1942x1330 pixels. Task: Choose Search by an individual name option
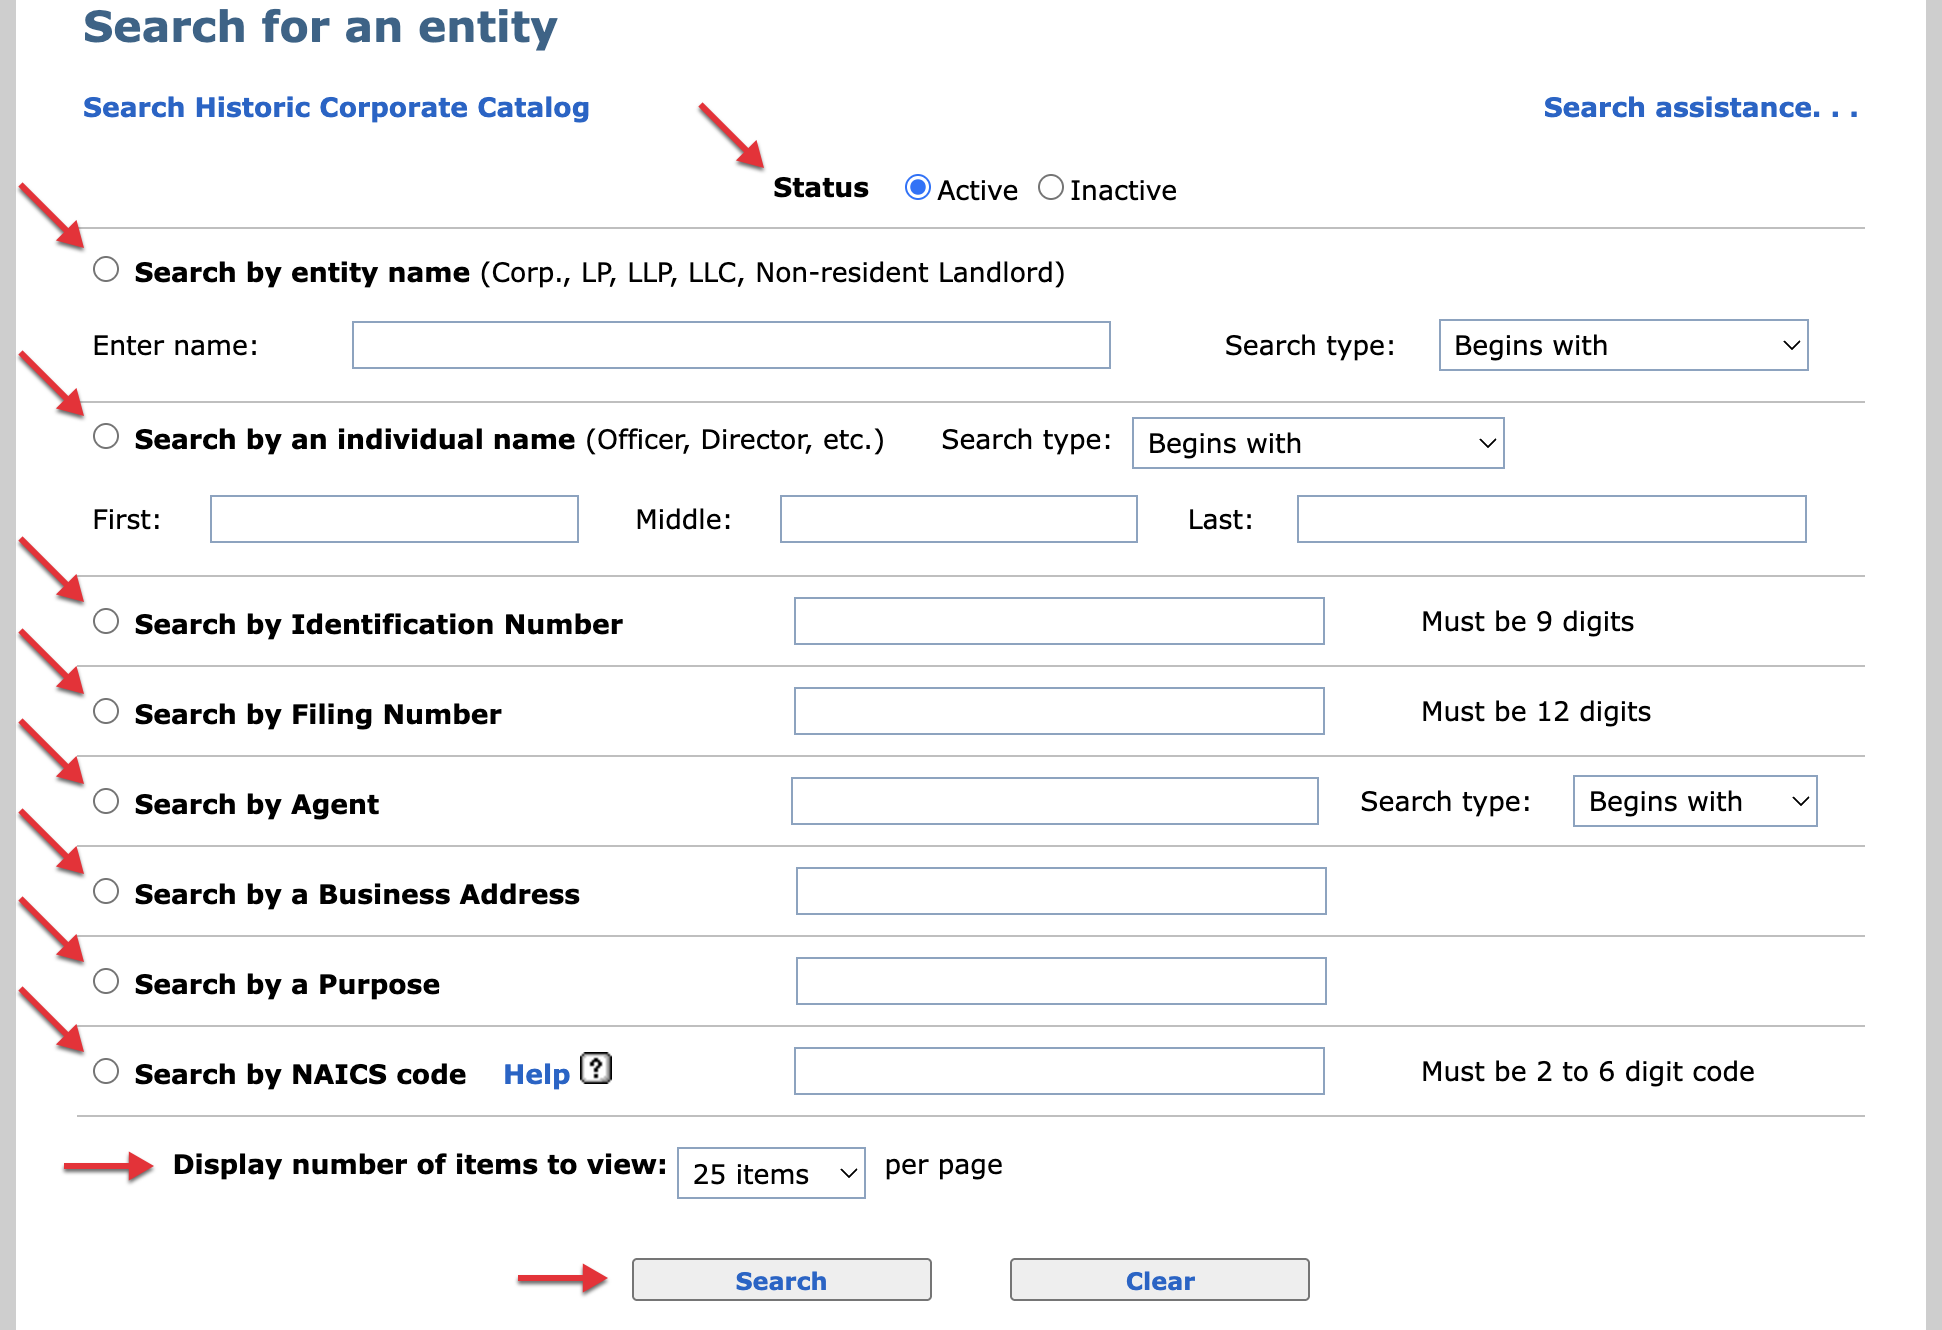106,437
